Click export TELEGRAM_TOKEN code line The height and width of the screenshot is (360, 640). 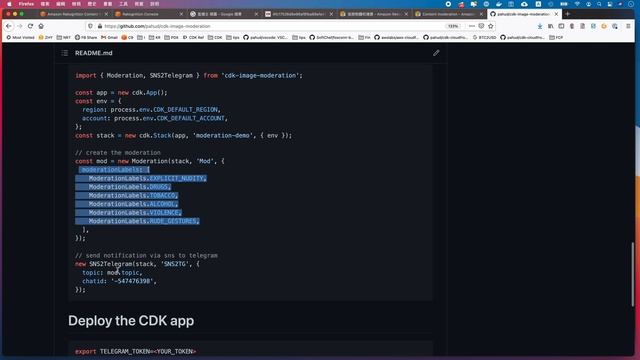(136, 351)
